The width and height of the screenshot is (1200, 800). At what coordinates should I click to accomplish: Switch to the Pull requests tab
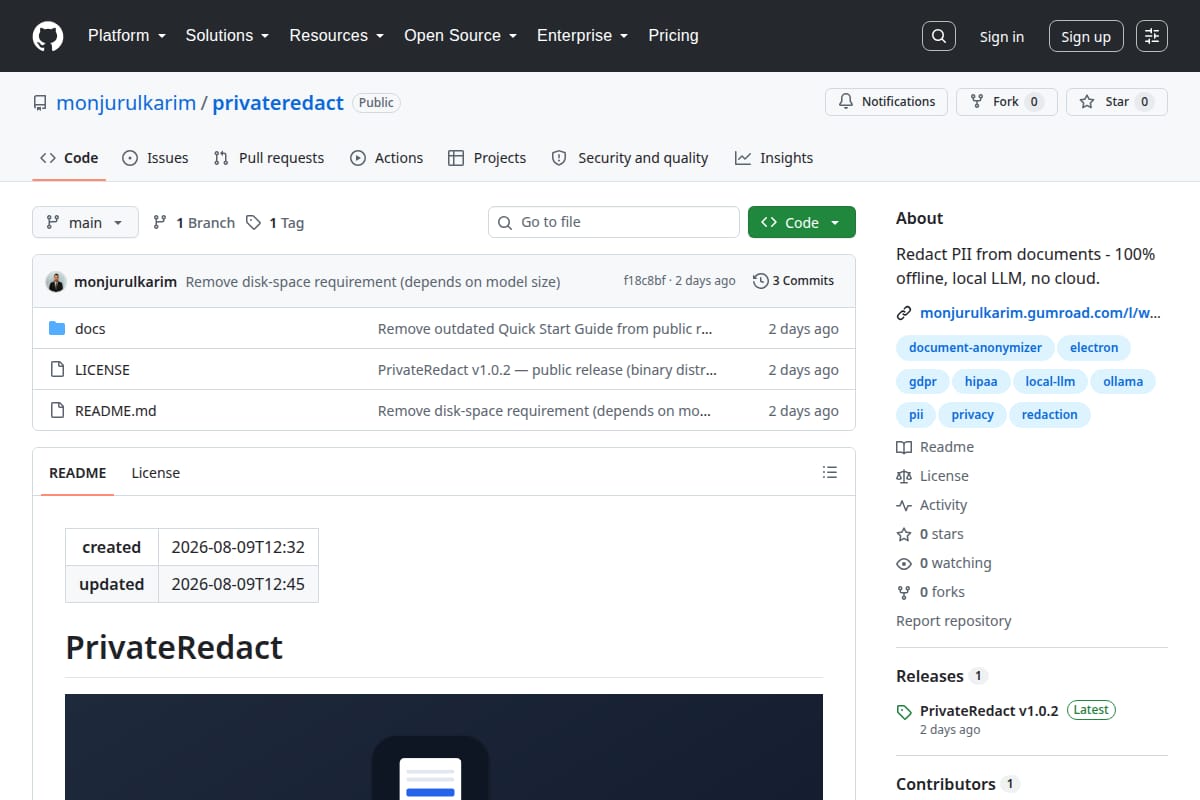pos(269,158)
